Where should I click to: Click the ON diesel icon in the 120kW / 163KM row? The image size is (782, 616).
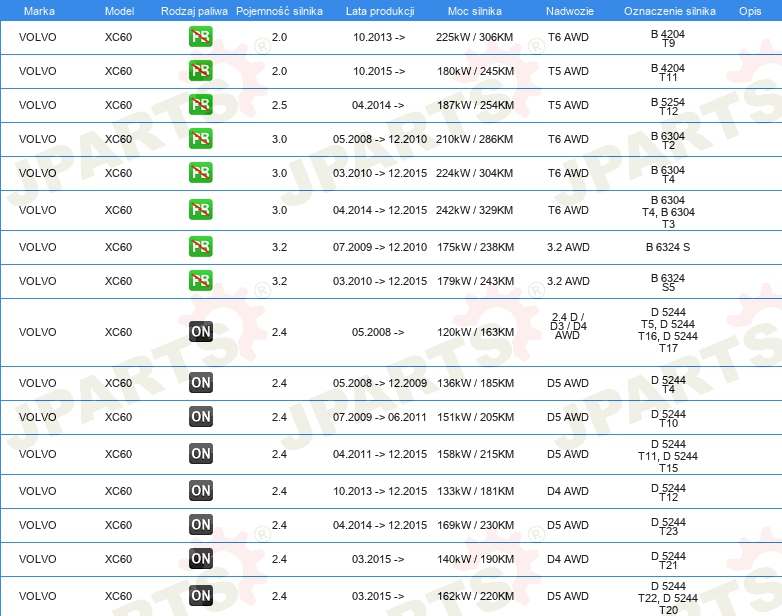tap(201, 332)
